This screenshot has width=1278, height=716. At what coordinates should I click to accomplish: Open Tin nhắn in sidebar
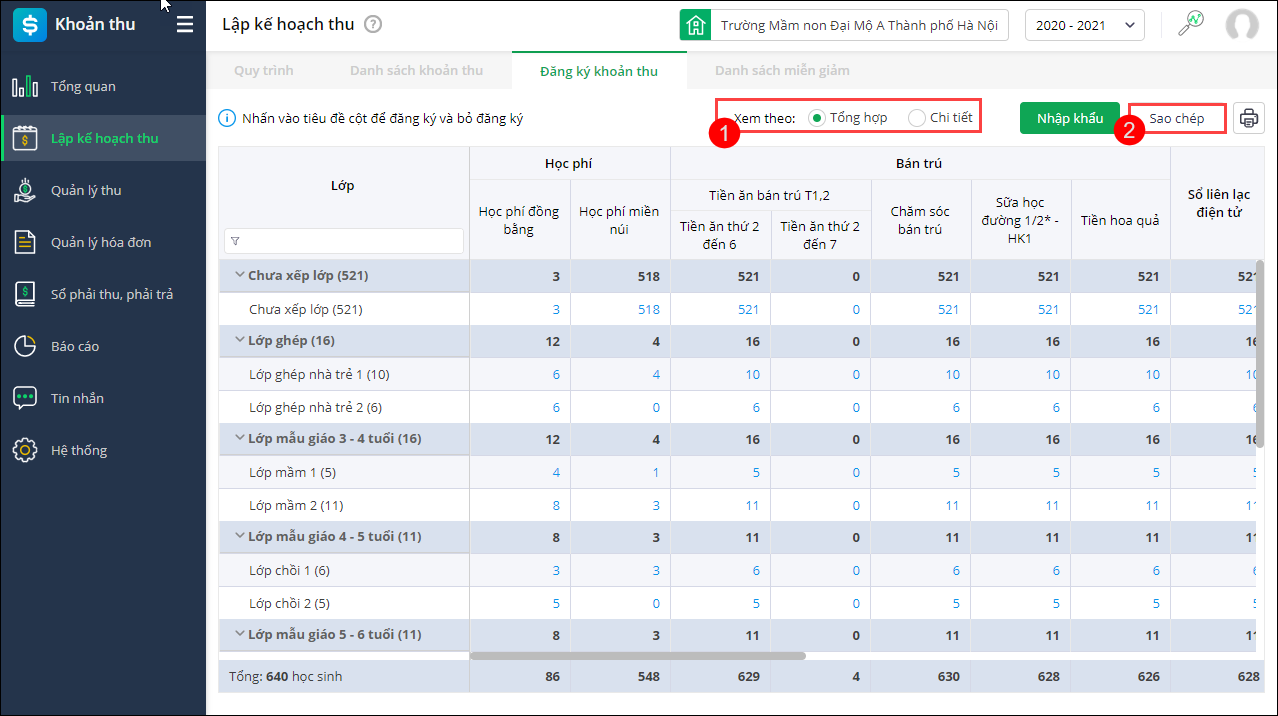(77, 399)
